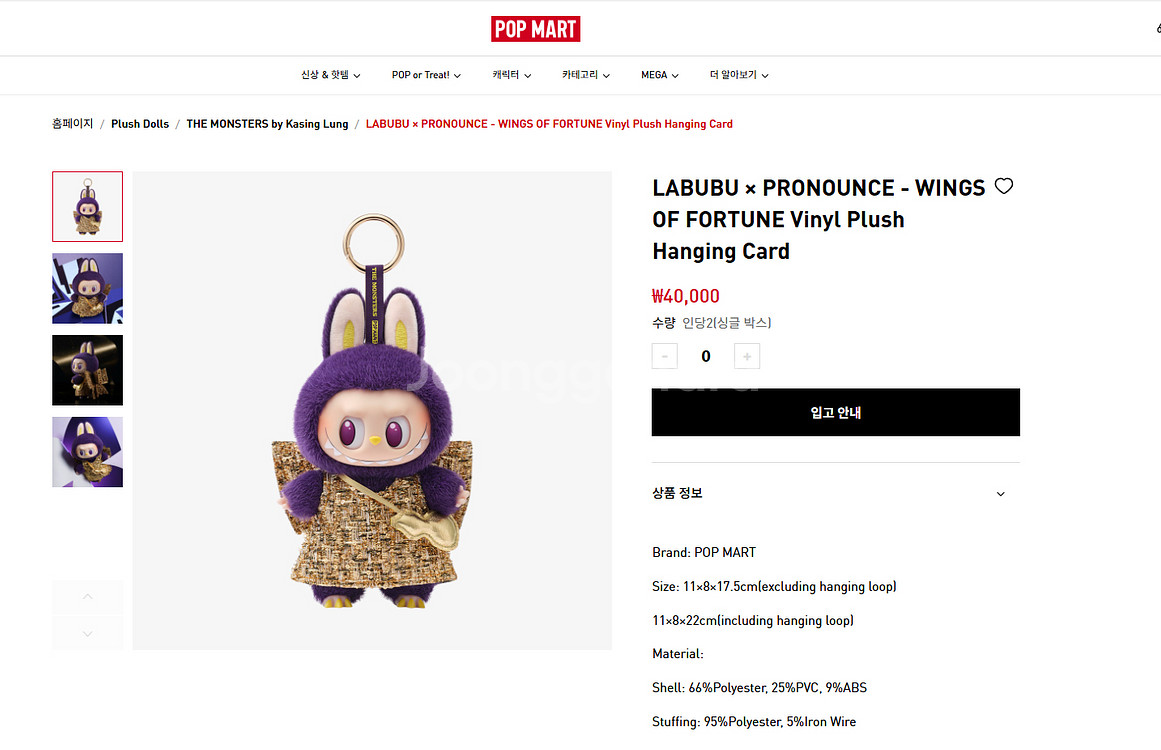The image size is (1161, 750).
Task: Open the 신상 & 핫템 menu
Action: [x=330, y=75]
